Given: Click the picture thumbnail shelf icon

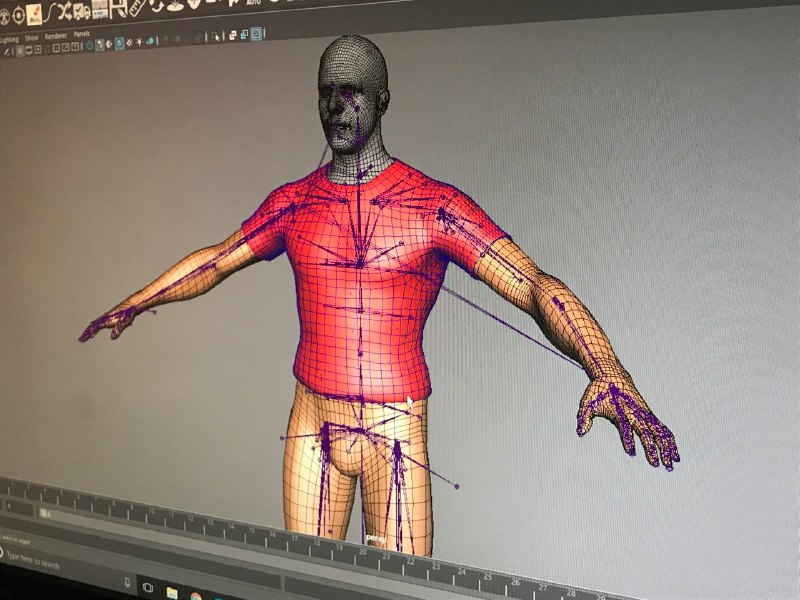Looking at the screenshot, I should [99, 8].
